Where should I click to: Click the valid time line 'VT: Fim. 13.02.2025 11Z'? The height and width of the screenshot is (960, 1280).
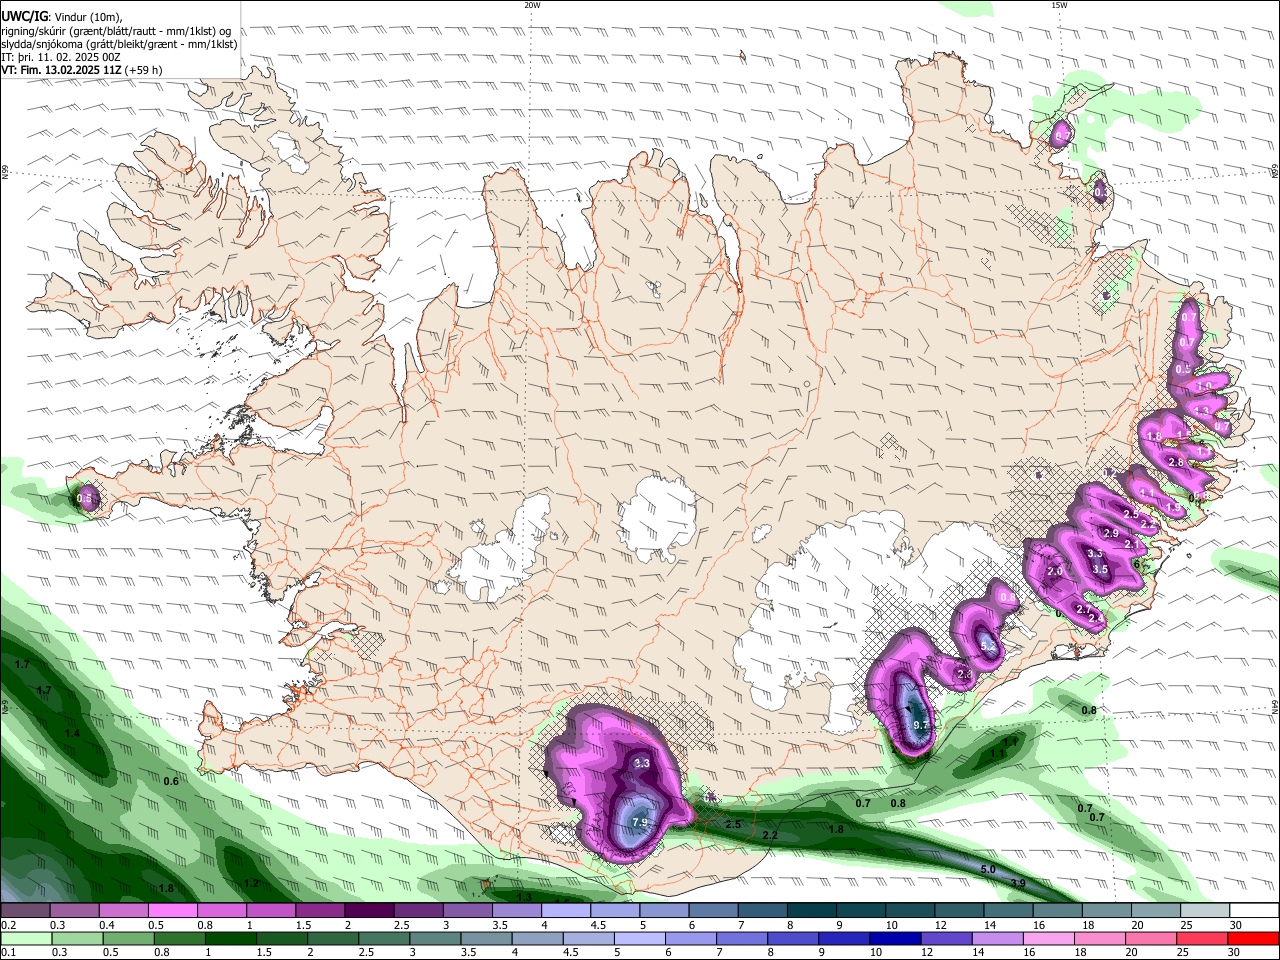click(x=60, y=70)
